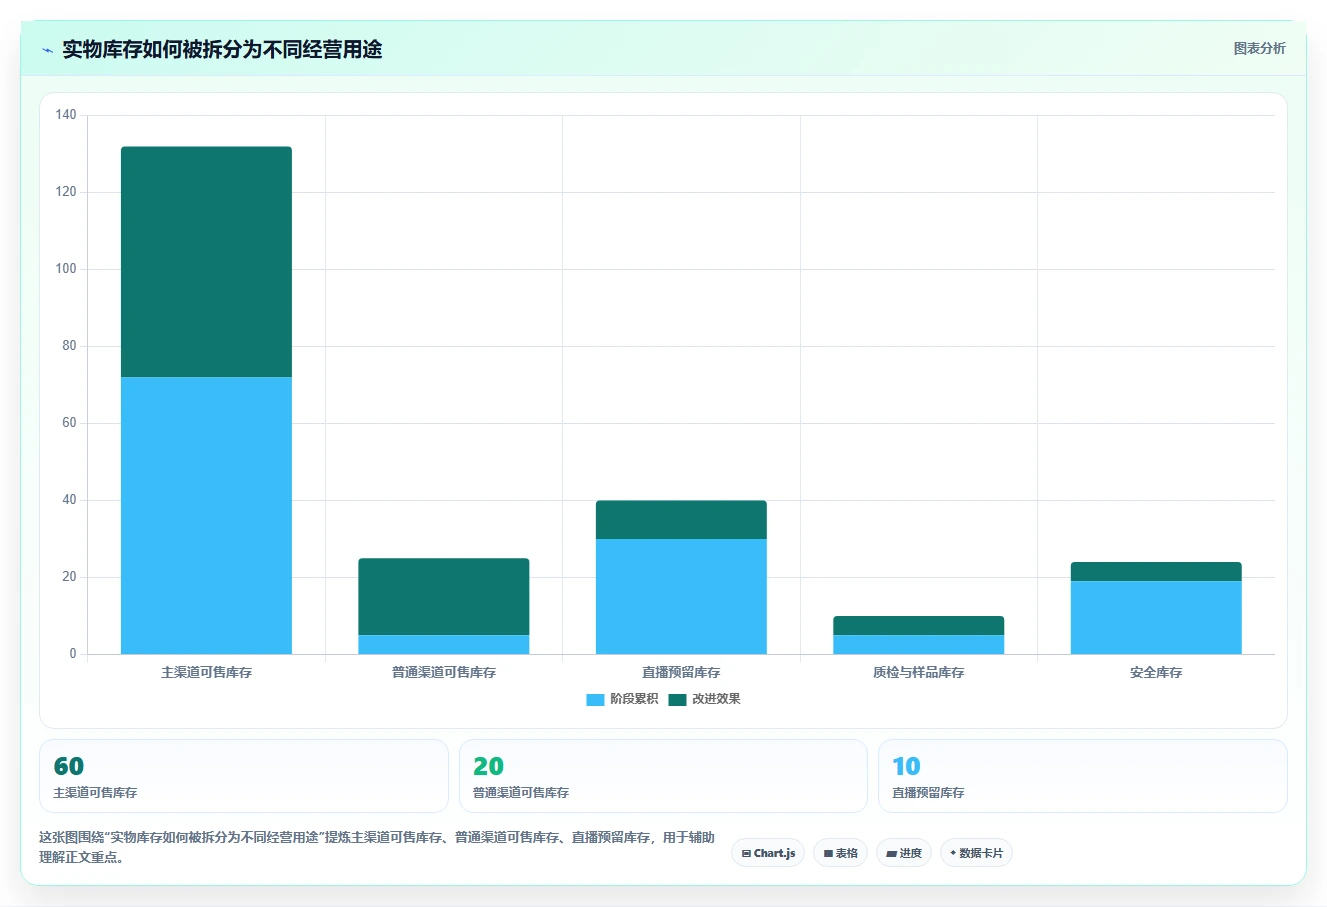1327x907 pixels.
Task: Click the blue segment of 普通渠道可售库存 bar
Action: 444,644
